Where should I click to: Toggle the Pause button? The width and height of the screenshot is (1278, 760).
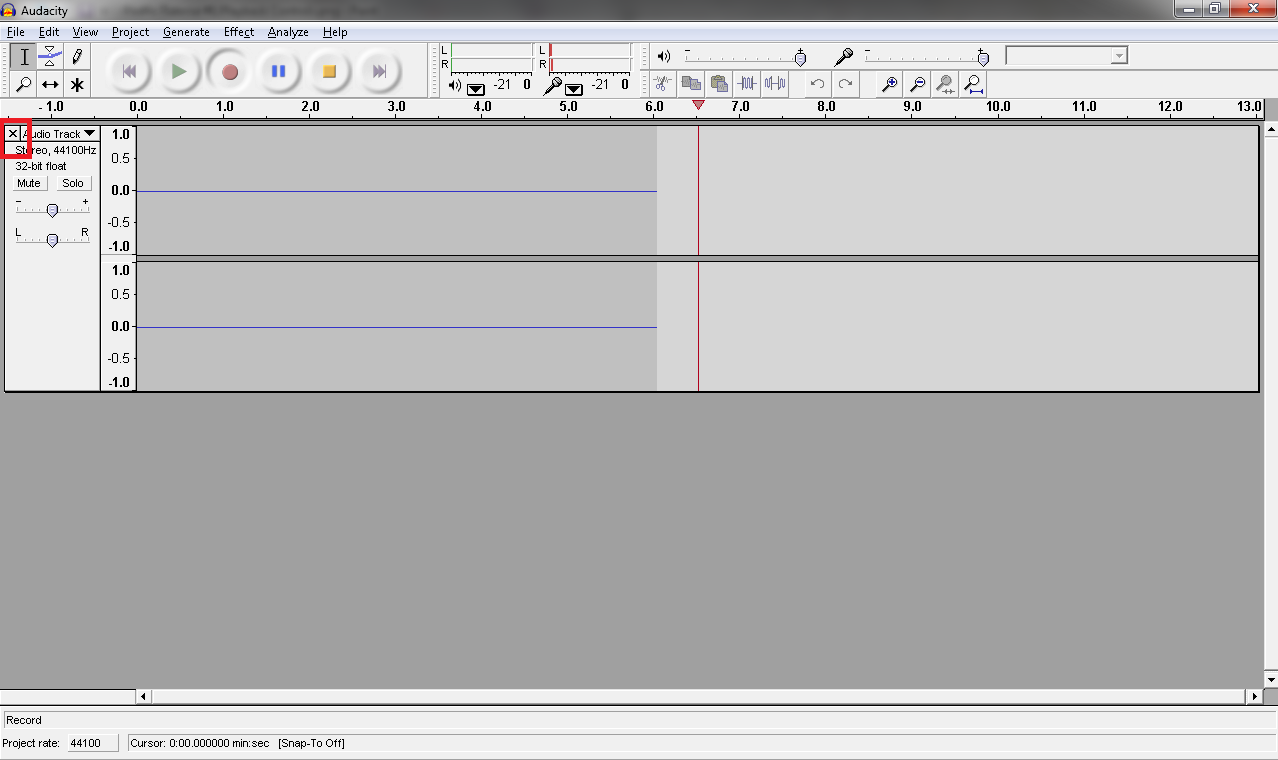[x=279, y=71]
